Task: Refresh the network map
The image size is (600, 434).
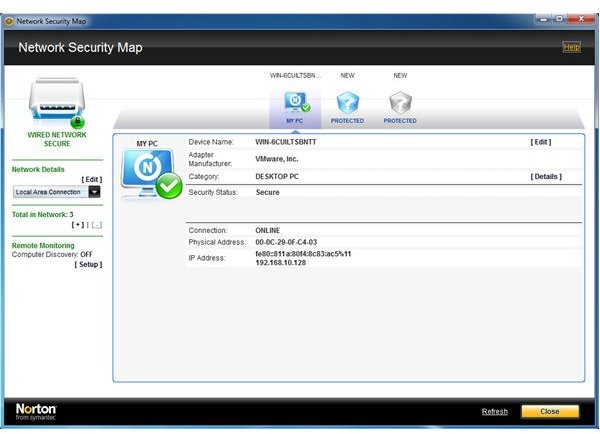Action: pyautogui.click(x=495, y=412)
